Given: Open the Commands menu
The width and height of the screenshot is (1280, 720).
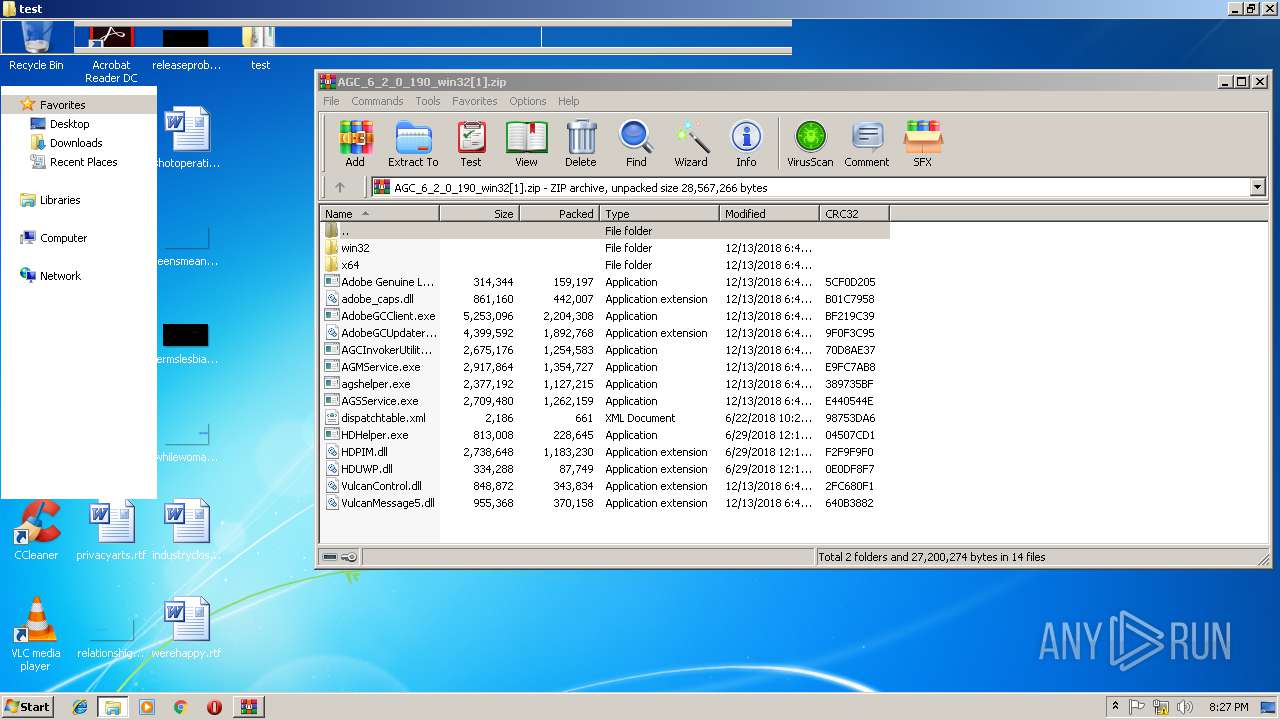Looking at the screenshot, I should point(377,101).
